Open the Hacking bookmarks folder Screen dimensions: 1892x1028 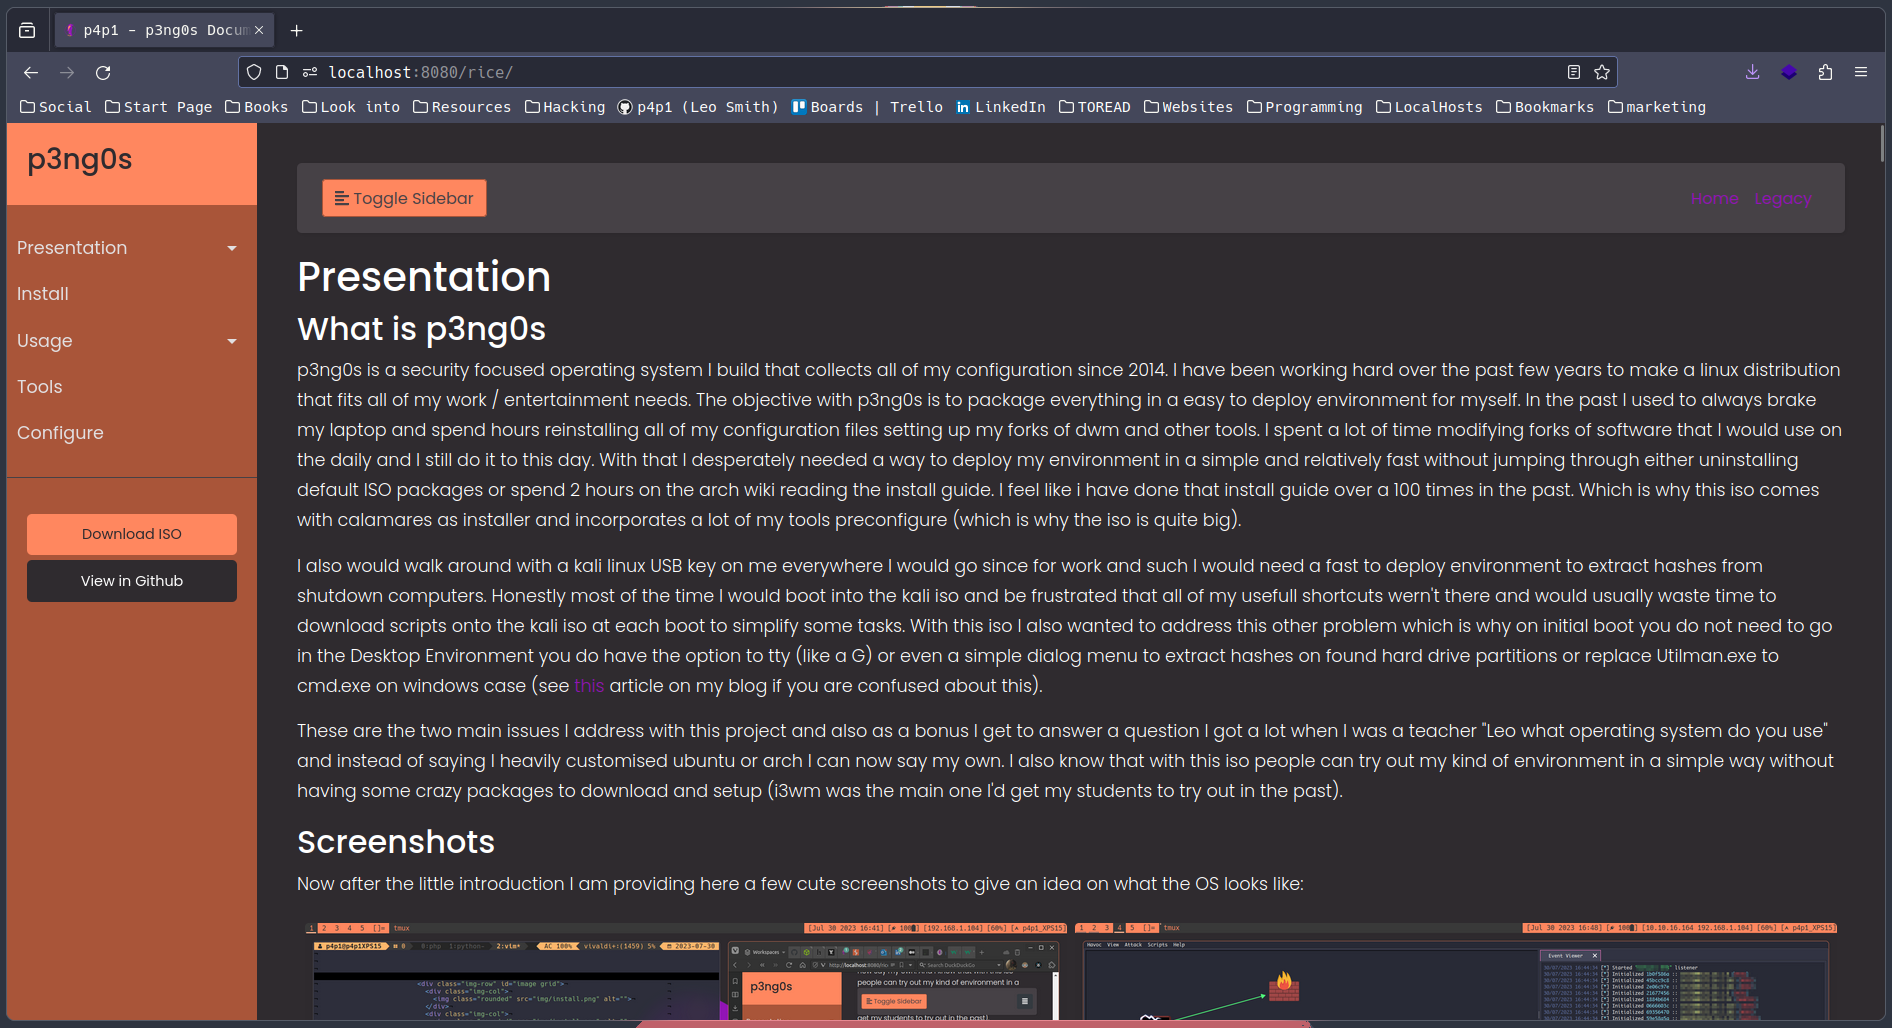coord(565,107)
